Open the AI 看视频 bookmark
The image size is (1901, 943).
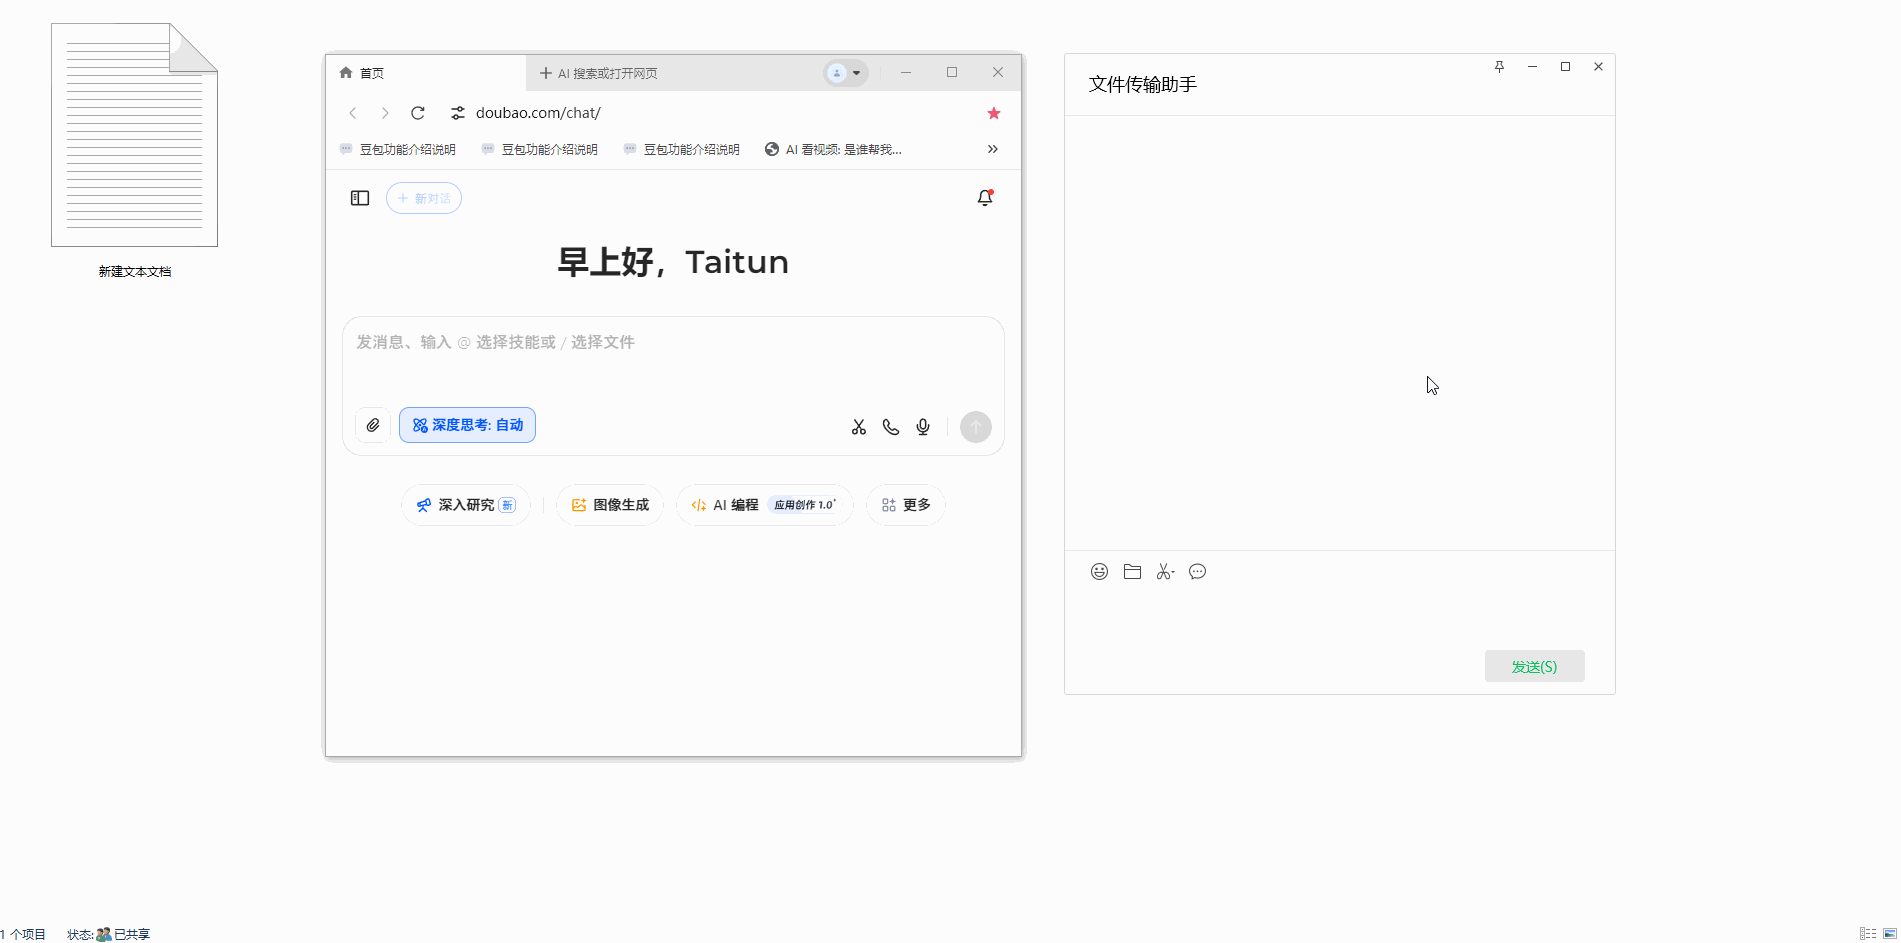pyautogui.click(x=833, y=149)
